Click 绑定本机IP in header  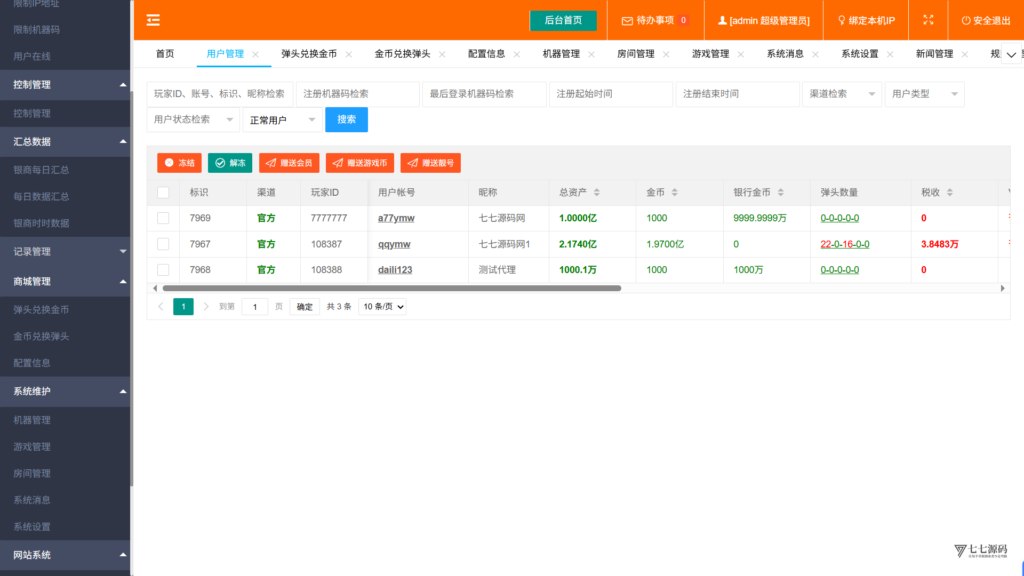point(866,20)
